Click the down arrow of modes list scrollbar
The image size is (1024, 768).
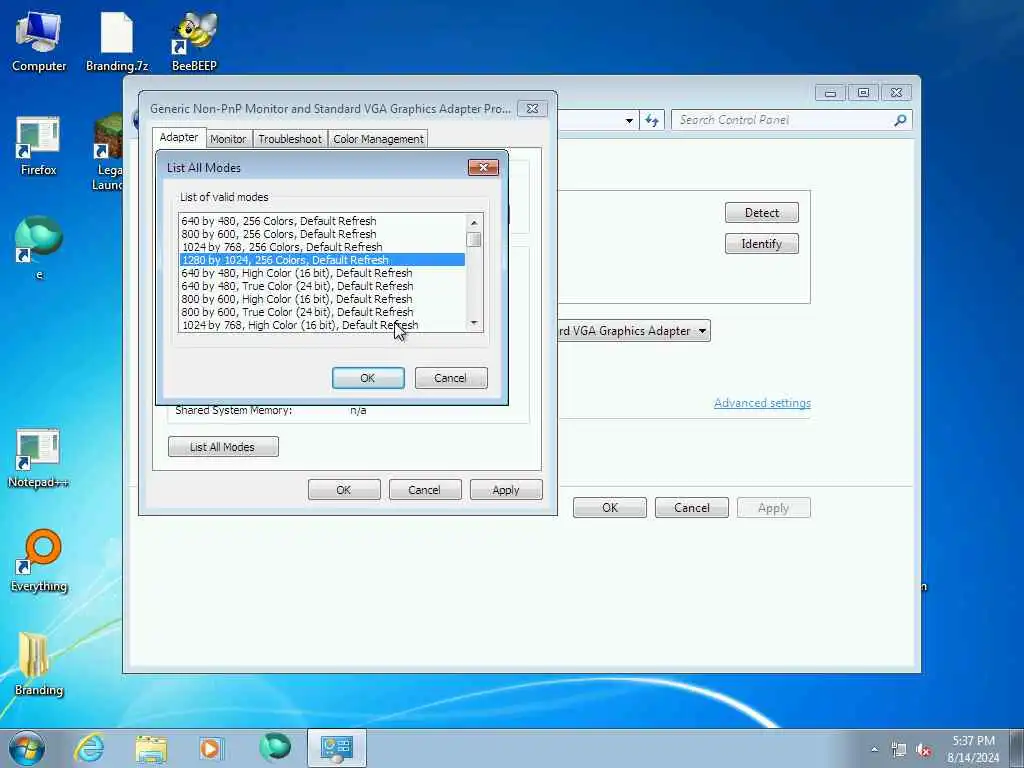[475, 324]
